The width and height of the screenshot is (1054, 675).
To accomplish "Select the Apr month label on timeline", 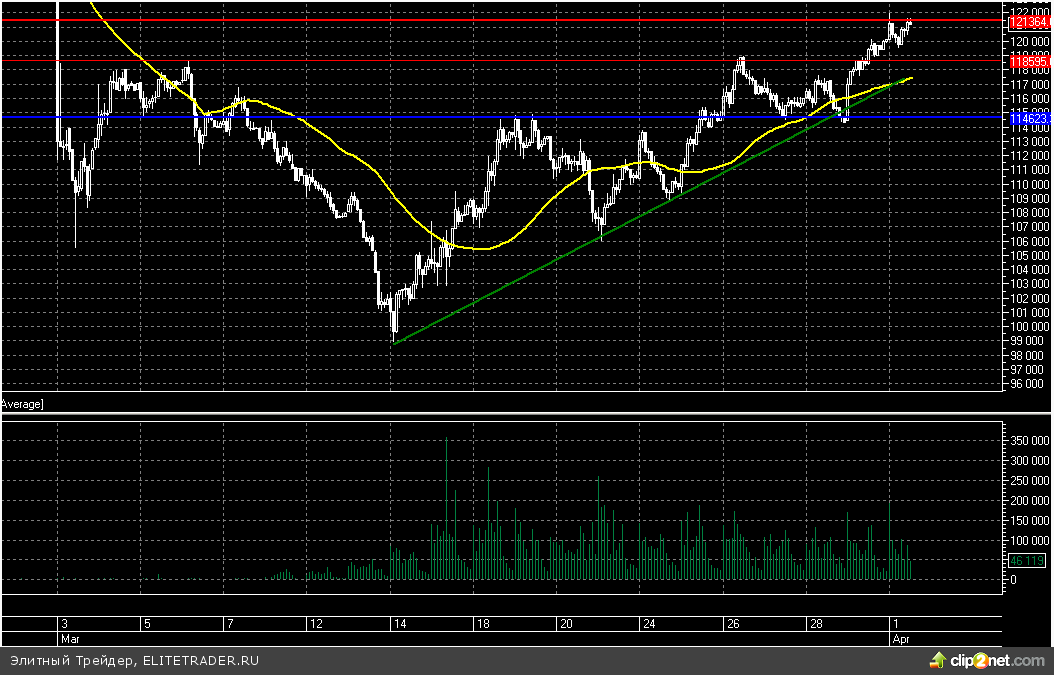I will (898, 637).
